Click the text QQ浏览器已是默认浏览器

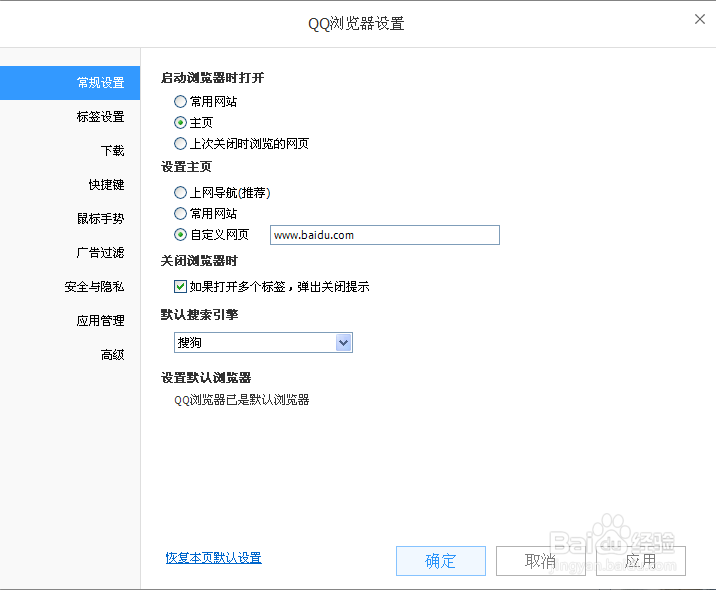click(242, 400)
